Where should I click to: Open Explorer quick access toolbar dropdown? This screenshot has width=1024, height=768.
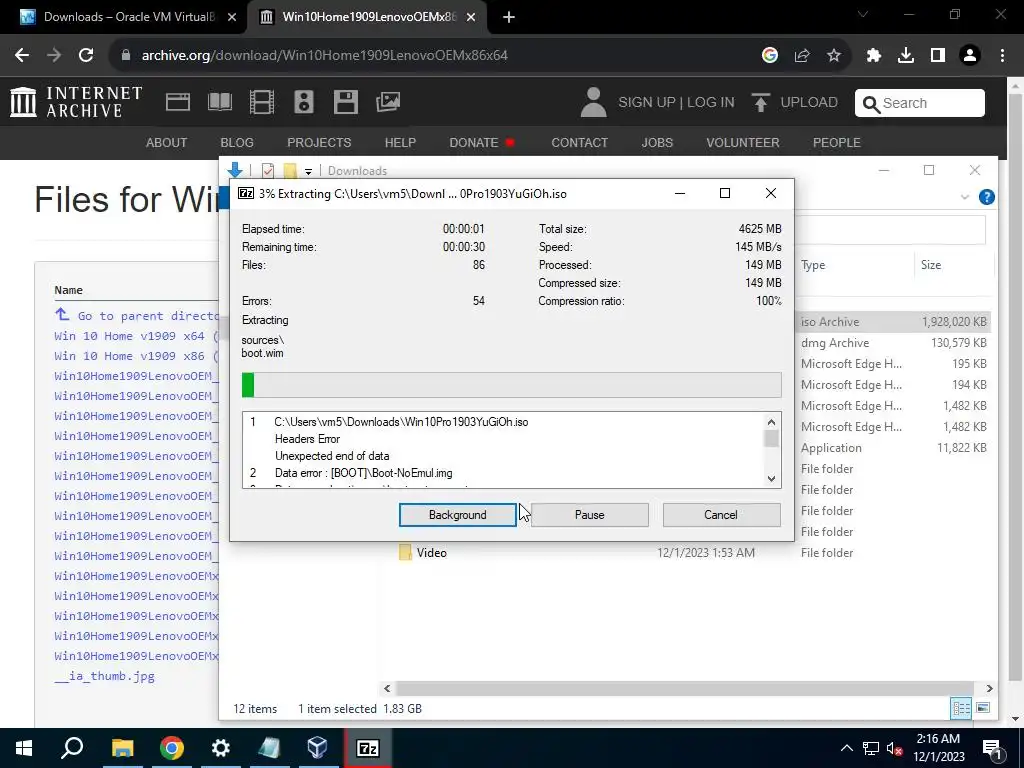(308, 171)
